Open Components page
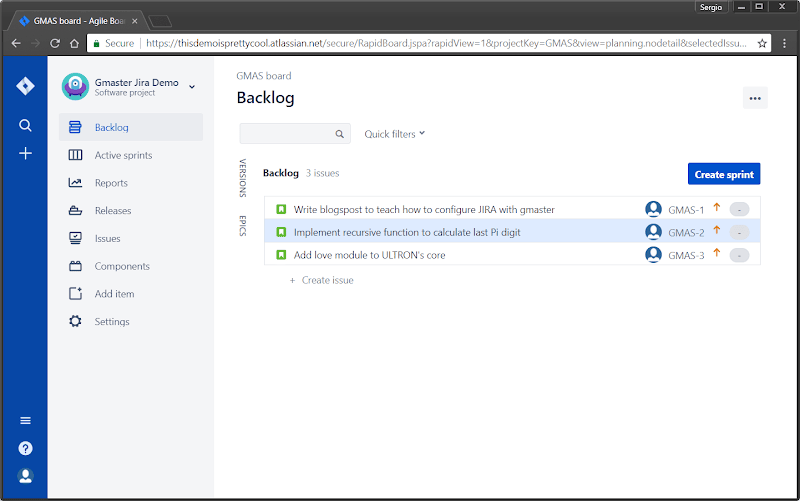This screenshot has height=501, width=800. coord(122,266)
